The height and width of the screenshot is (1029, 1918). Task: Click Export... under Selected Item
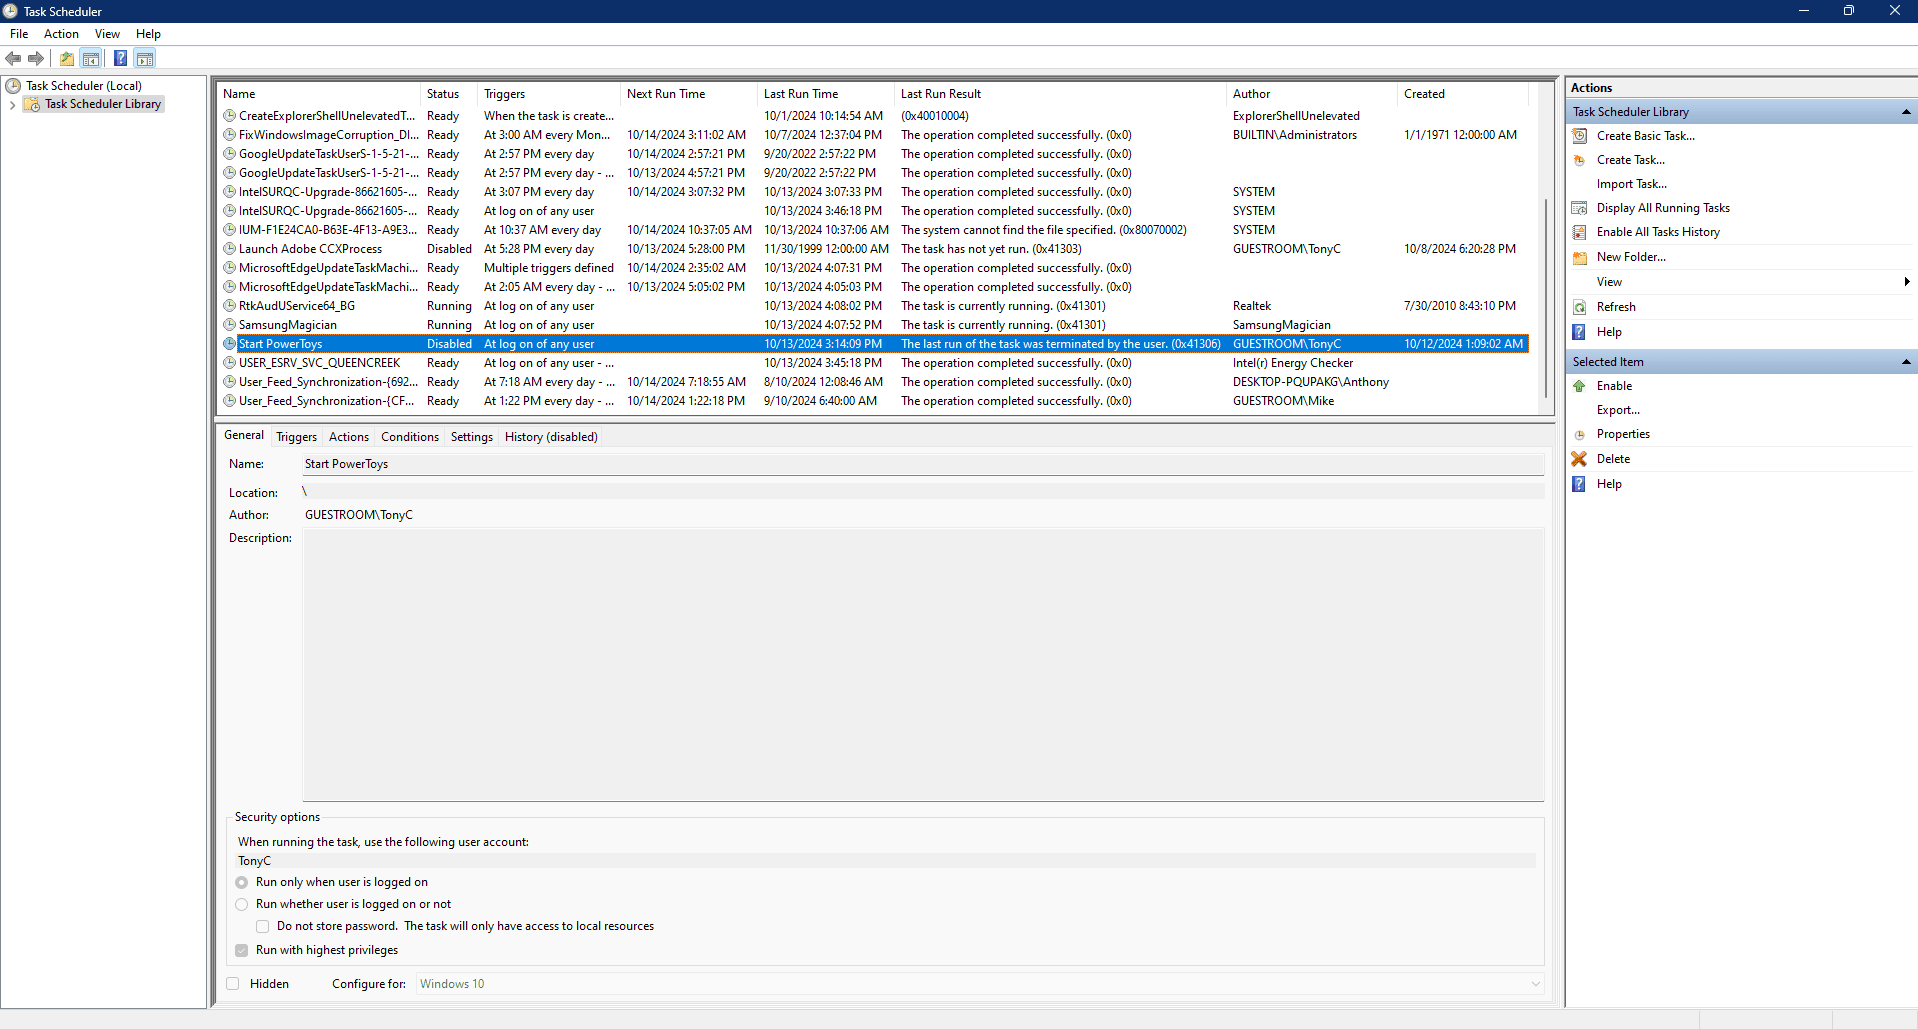coord(1618,410)
